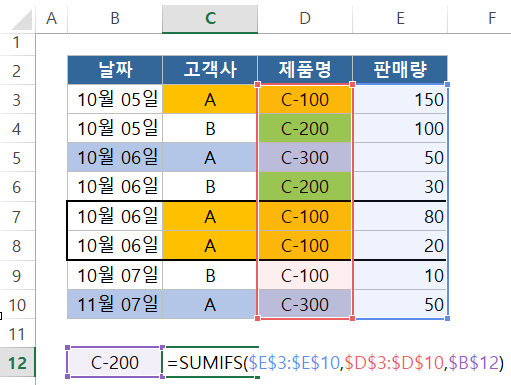Select the 80 sales cell
Screen dimensions: 511x385
pyautogui.click(x=400, y=216)
